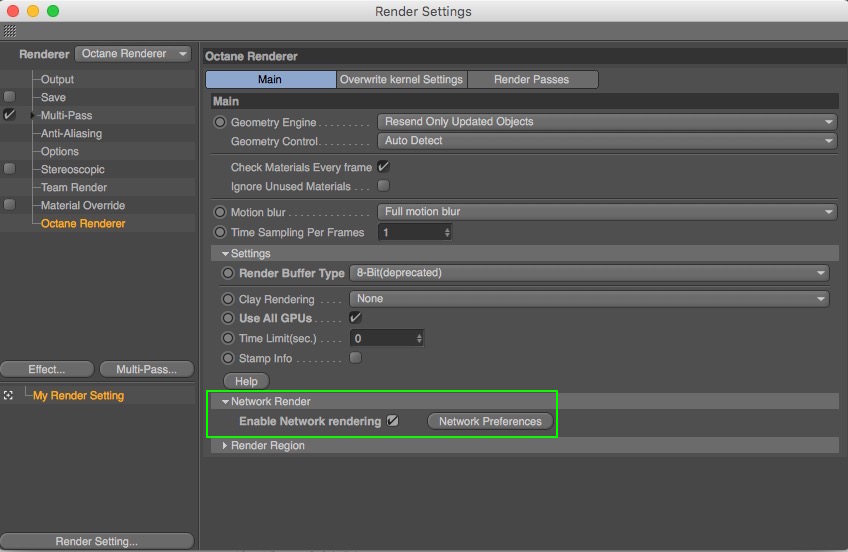Select the Multi-Pass settings entry
This screenshot has width=848, height=552.
[66, 115]
